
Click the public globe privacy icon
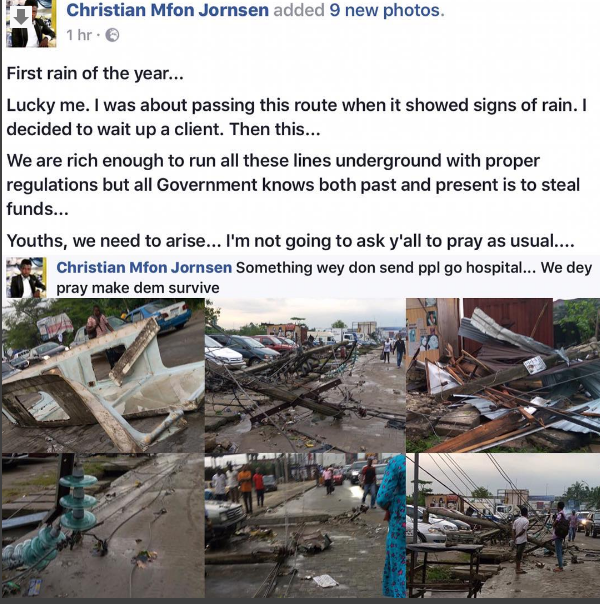coord(112,35)
